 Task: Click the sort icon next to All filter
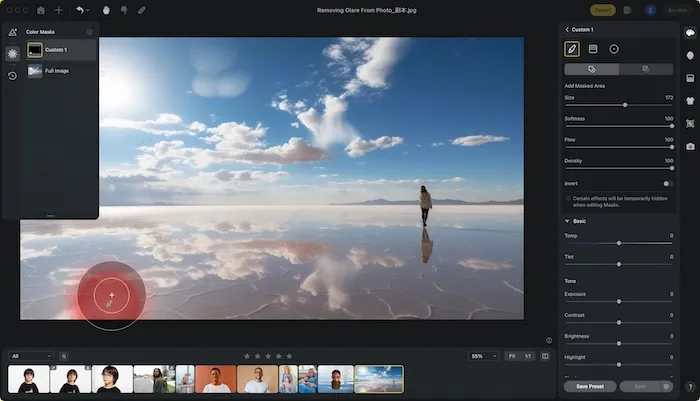pyautogui.click(x=64, y=356)
